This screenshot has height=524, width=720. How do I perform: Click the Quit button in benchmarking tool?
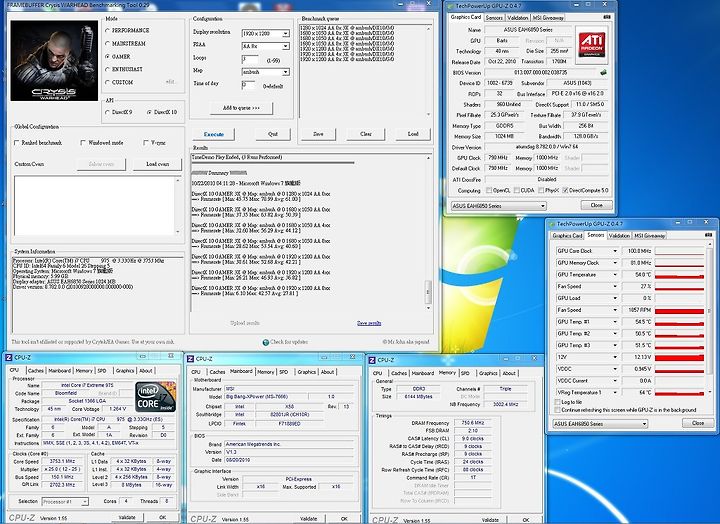click(273, 134)
